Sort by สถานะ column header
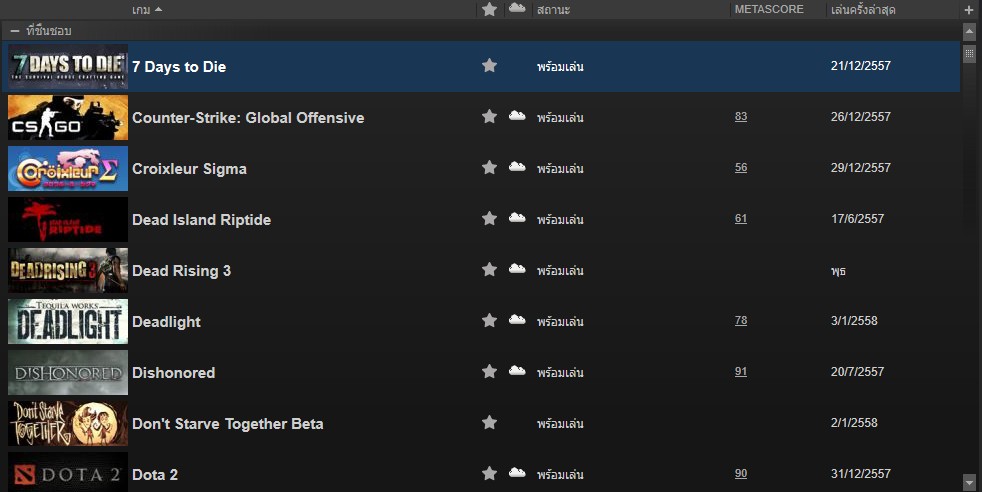The width and height of the screenshot is (982, 492). 553,9
